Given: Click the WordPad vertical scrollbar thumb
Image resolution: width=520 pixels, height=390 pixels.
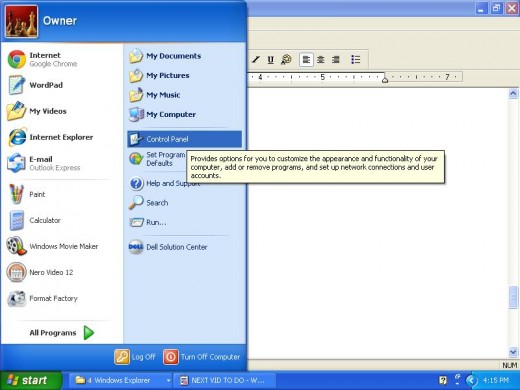Looking at the screenshot, I should 513,297.
